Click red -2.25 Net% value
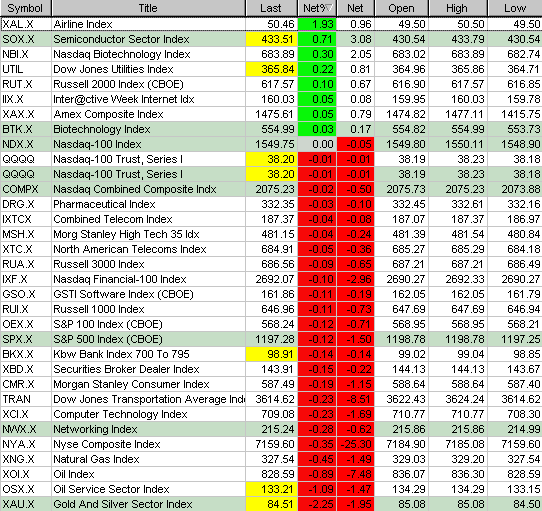Viewport: 542px width, 511px height. (x=317, y=504)
